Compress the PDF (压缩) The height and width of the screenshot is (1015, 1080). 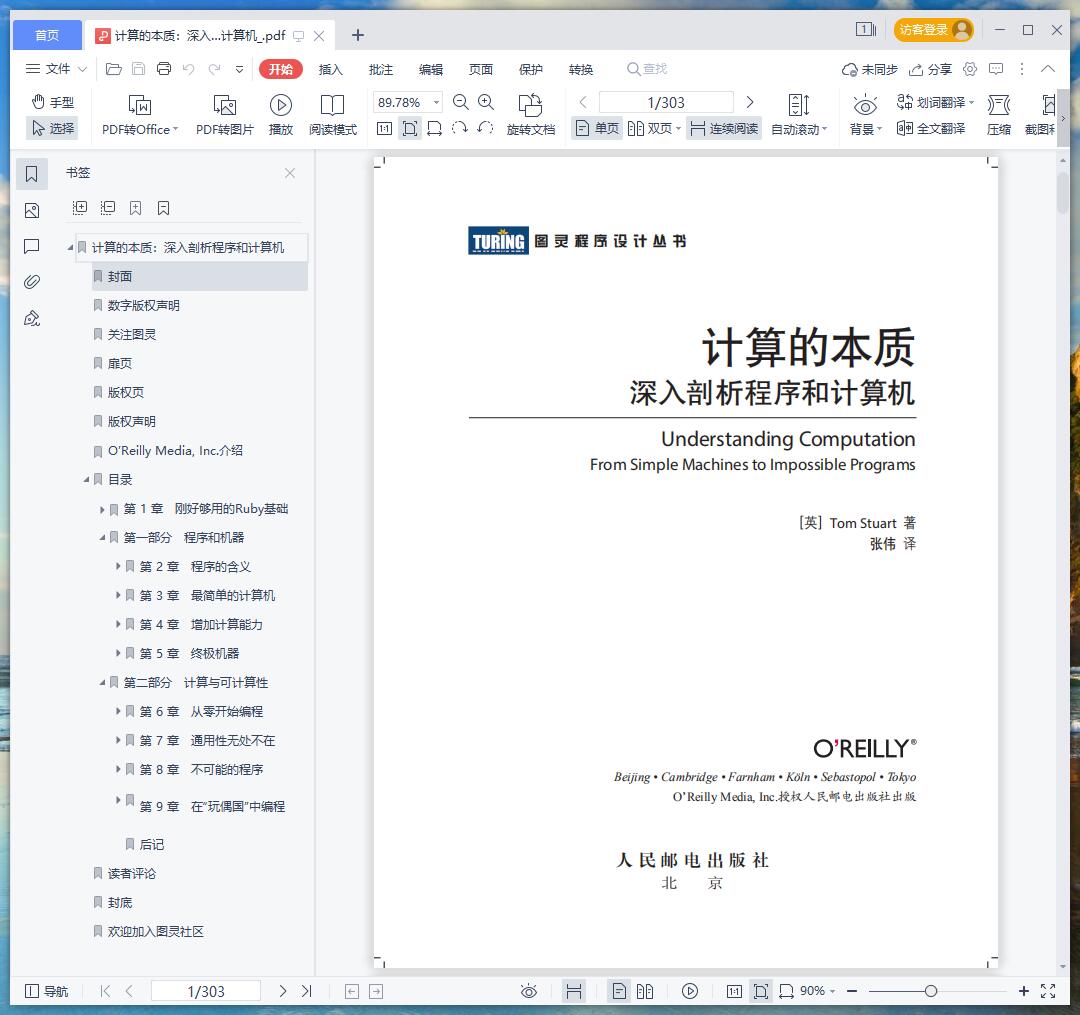[x=999, y=114]
